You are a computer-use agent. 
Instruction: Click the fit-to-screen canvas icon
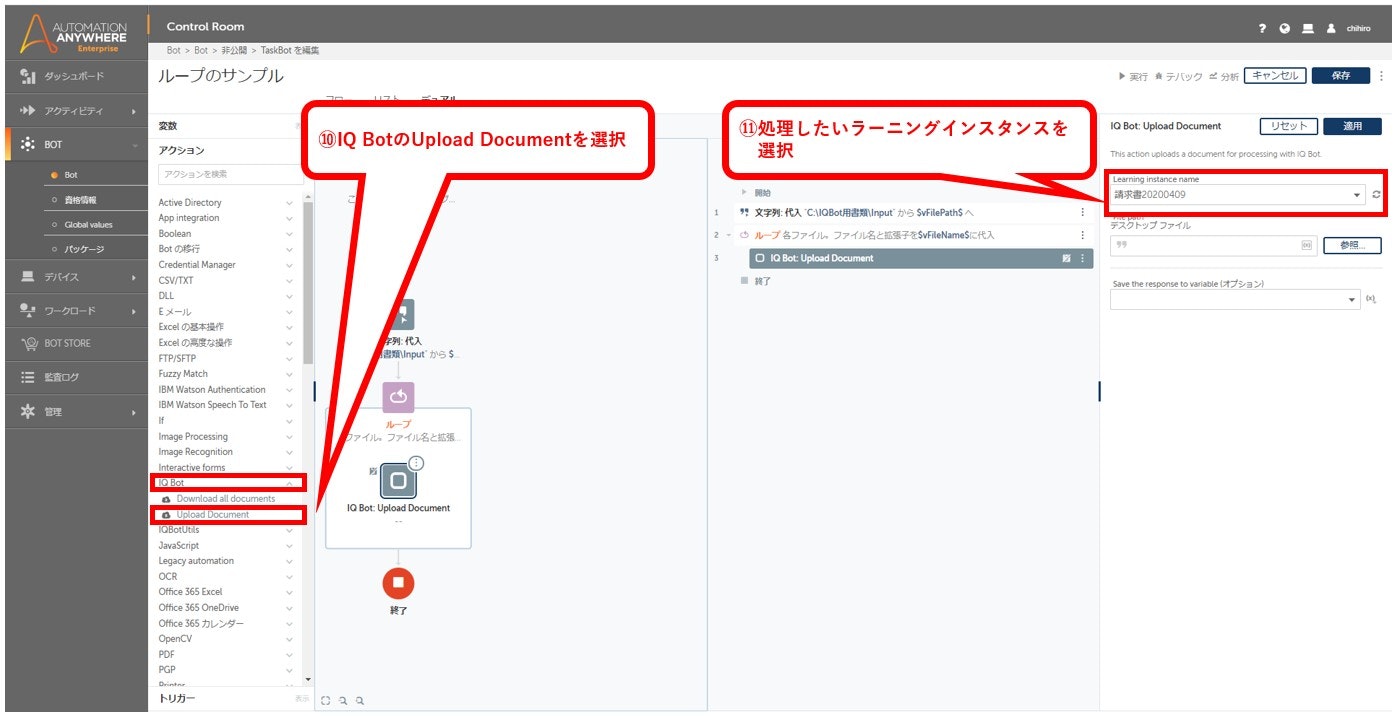(x=325, y=701)
